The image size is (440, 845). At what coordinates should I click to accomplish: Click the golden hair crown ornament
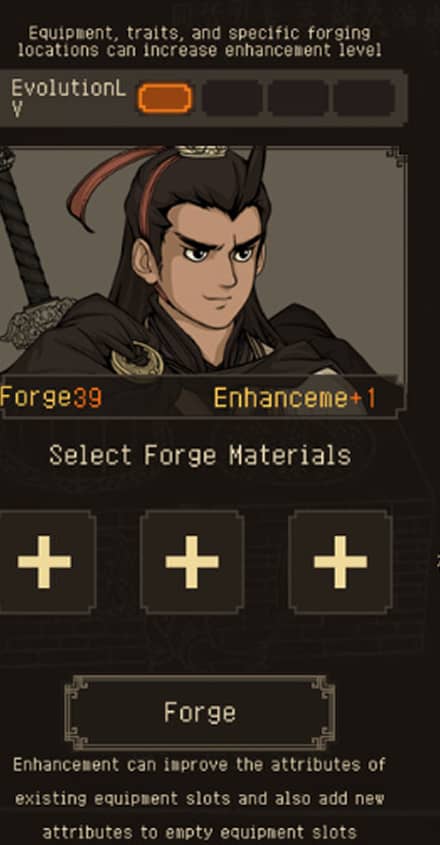pos(202,151)
